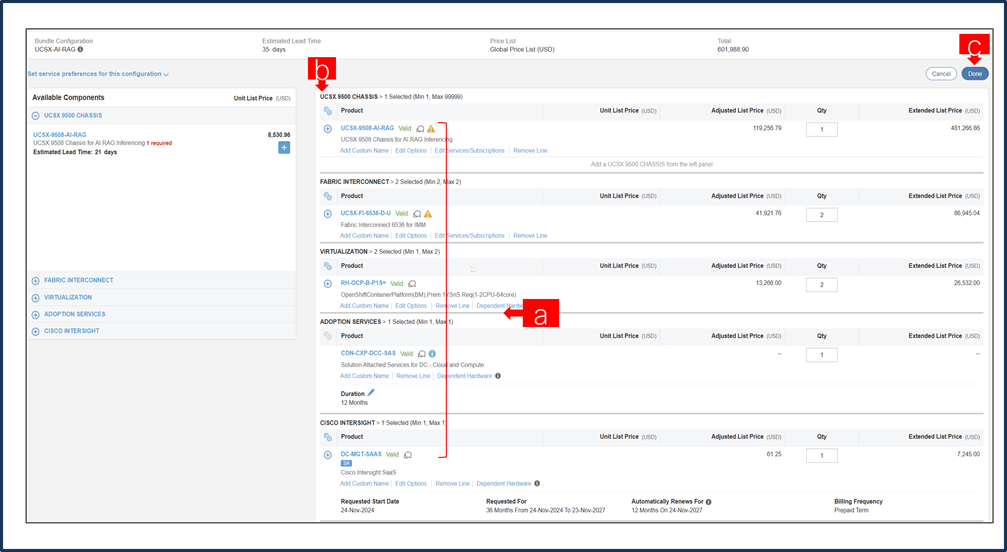
Task: Click Edit Options for RH-OCP-B-P1S=
Action: click(411, 306)
